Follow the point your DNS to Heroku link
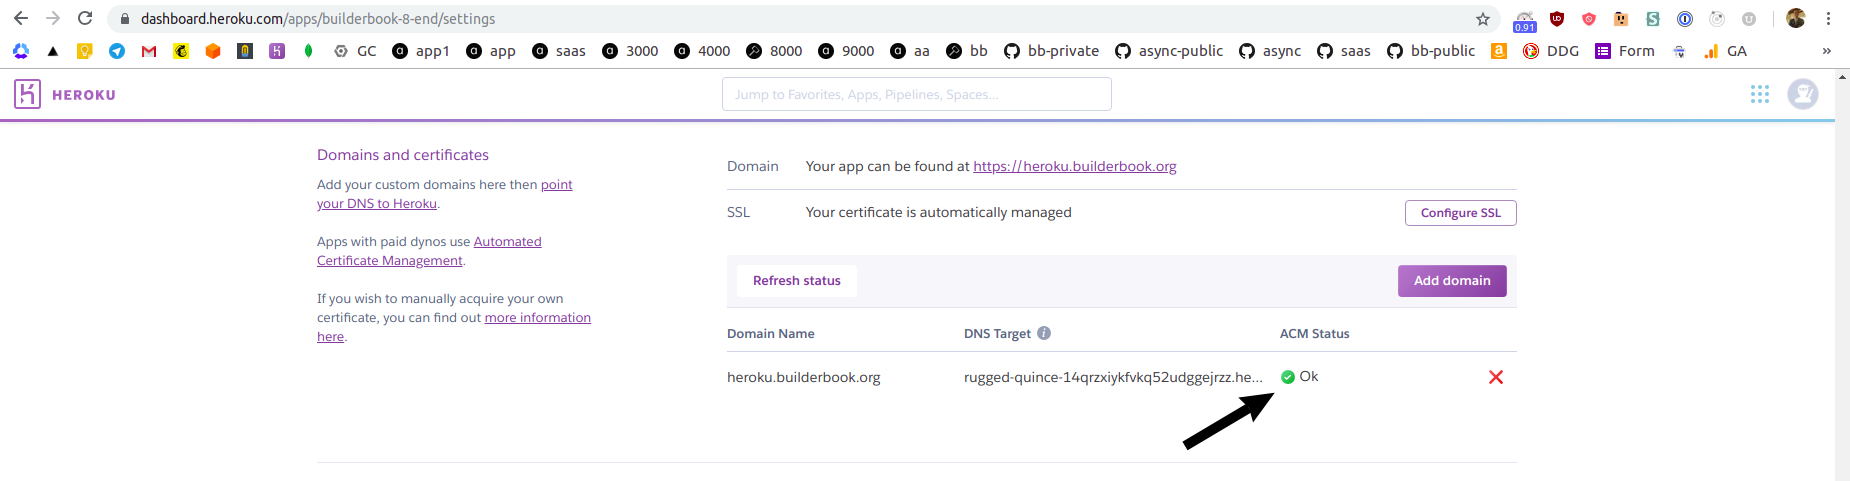Image resolution: width=1850 pixels, height=481 pixels. point(445,194)
